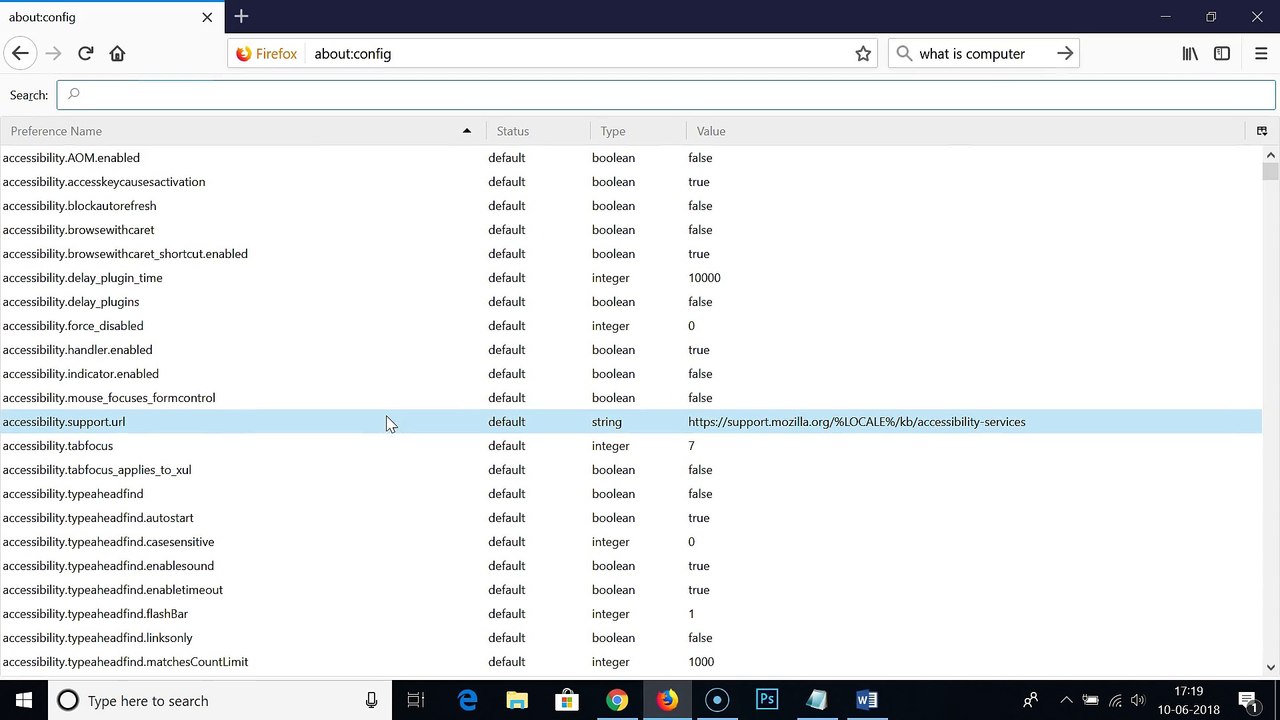
Task: Open the Firefox home page
Action: tap(117, 53)
